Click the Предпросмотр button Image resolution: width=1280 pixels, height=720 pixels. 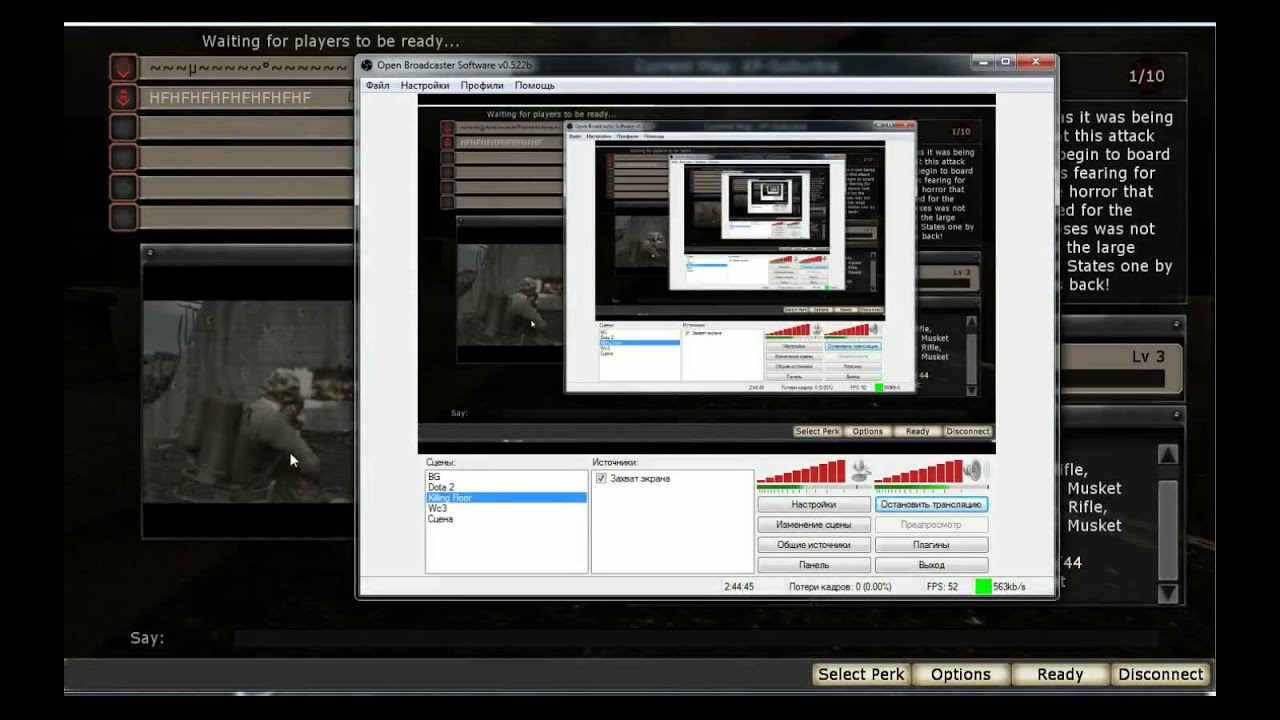pyautogui.click(x=931, y=525)
